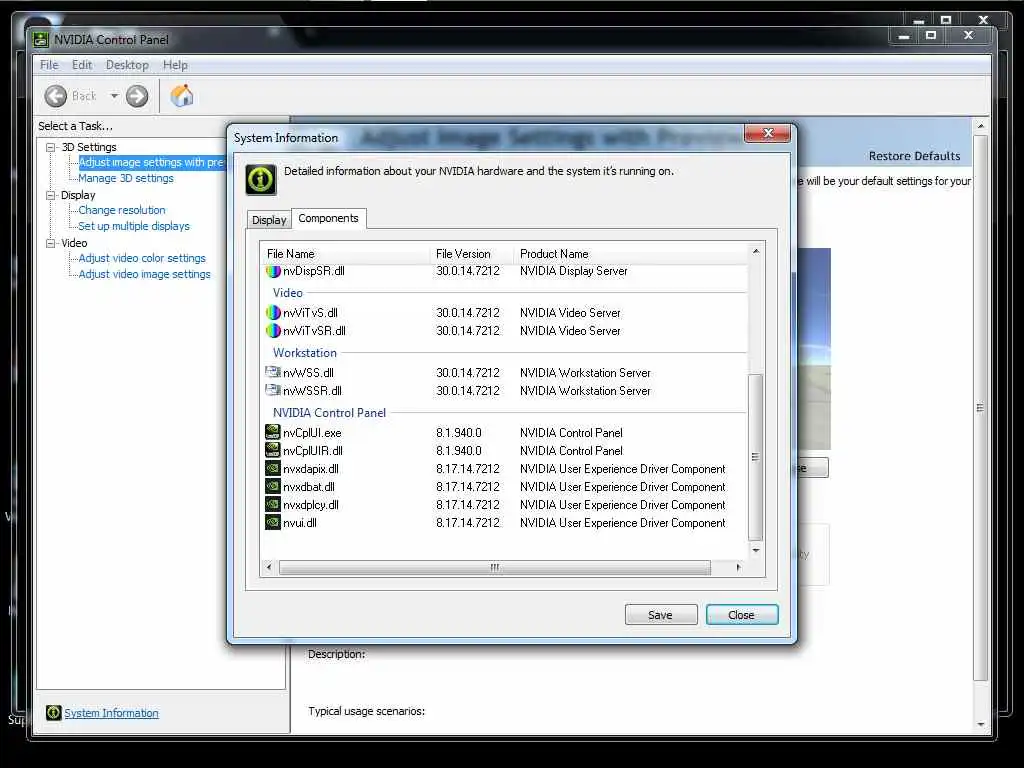1024x768 pixels.
Task: Click the nvxdplcy.dll file icon
Action: [272, 504]
